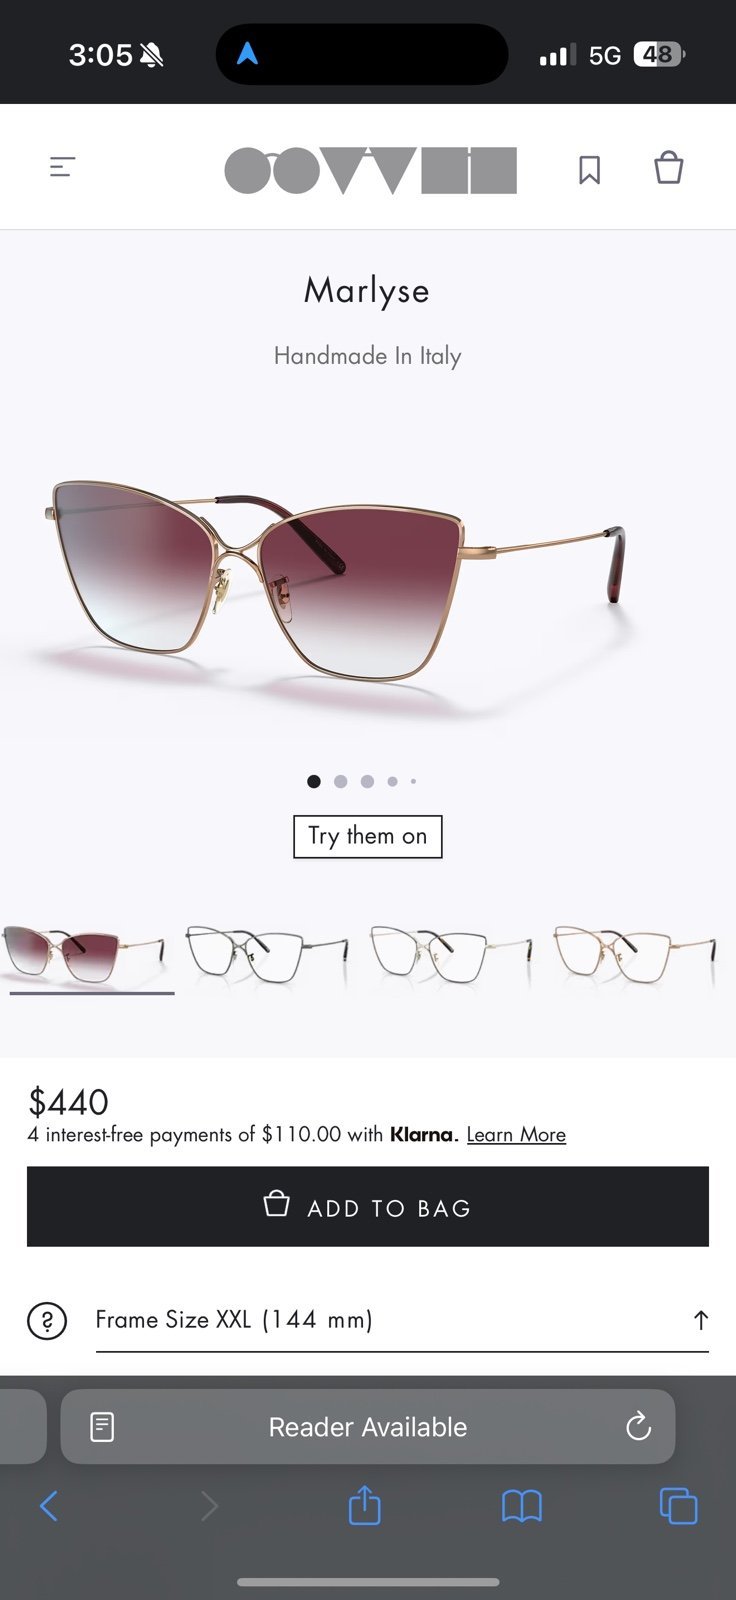
Task: Open the hamburger navigation menu
Action: pos(62,167)
